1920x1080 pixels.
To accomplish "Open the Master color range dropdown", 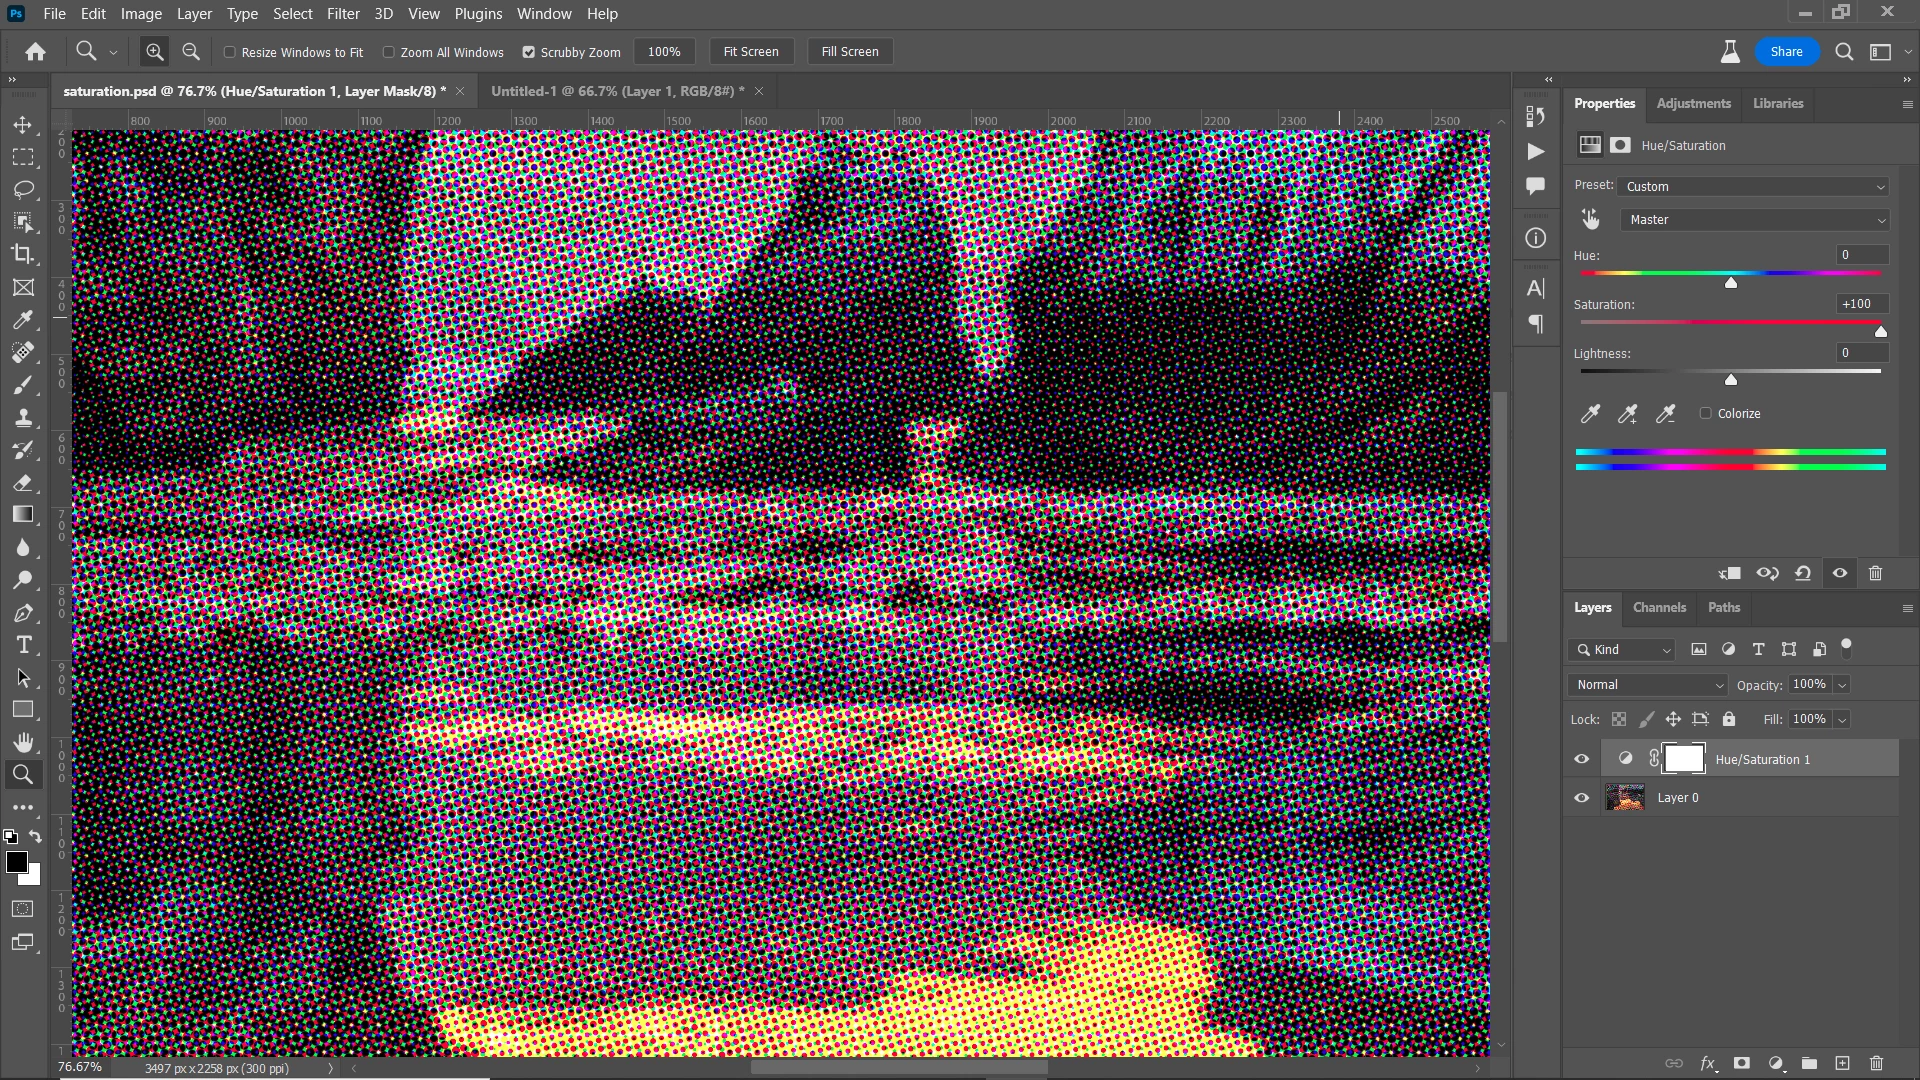I will (x=1755, y=220).
